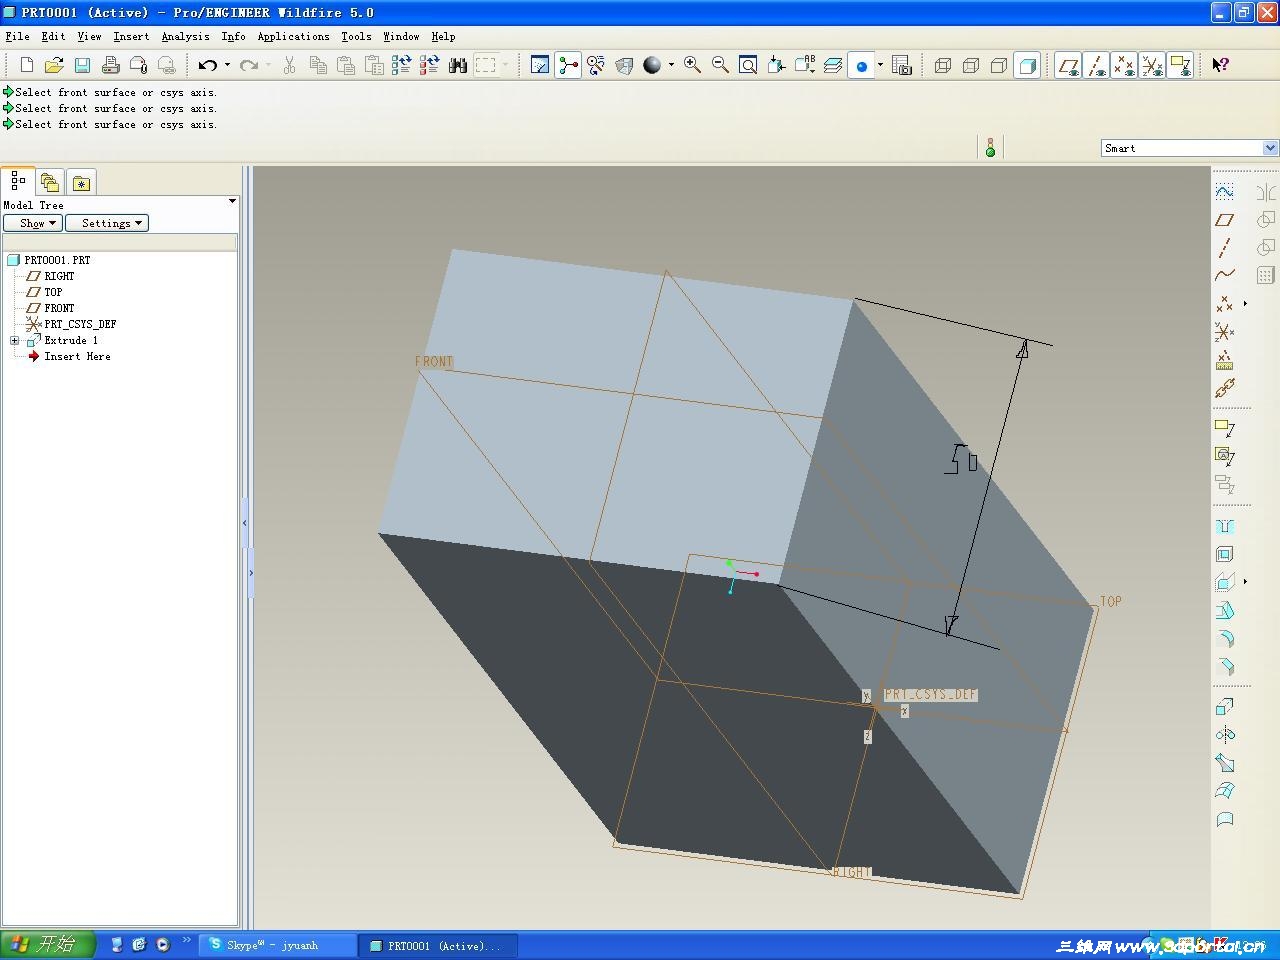Click the Zoom Out magnifier
Screen dimensions: 1280x960
720,65
